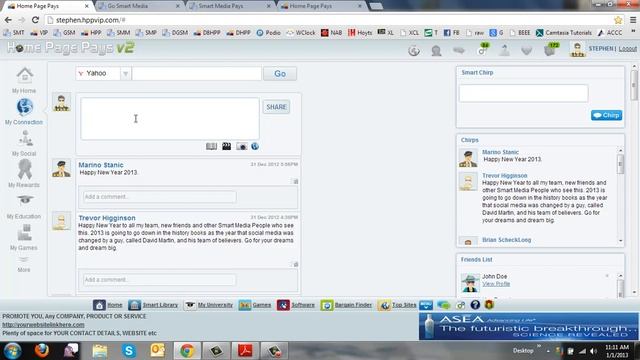This screenshot has height=360, width=640.
Task: Open My Connection globe icon
Action: coord(24,107)
